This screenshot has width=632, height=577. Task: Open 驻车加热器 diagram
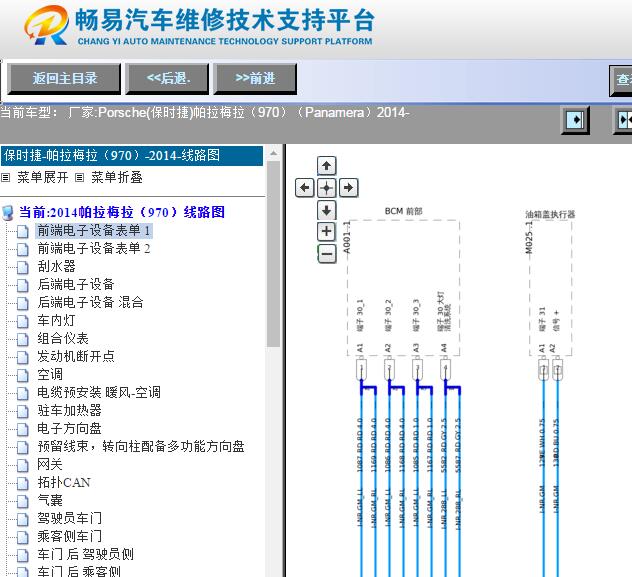click(x=69, y=411)
